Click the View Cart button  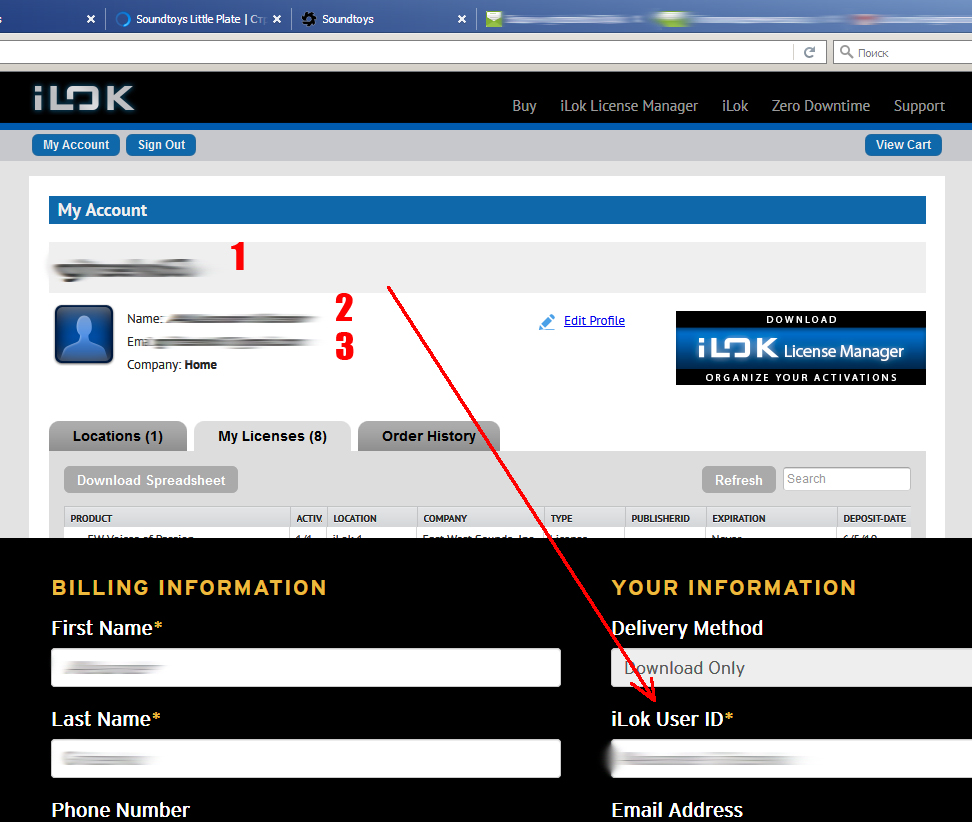click(903, 145)
